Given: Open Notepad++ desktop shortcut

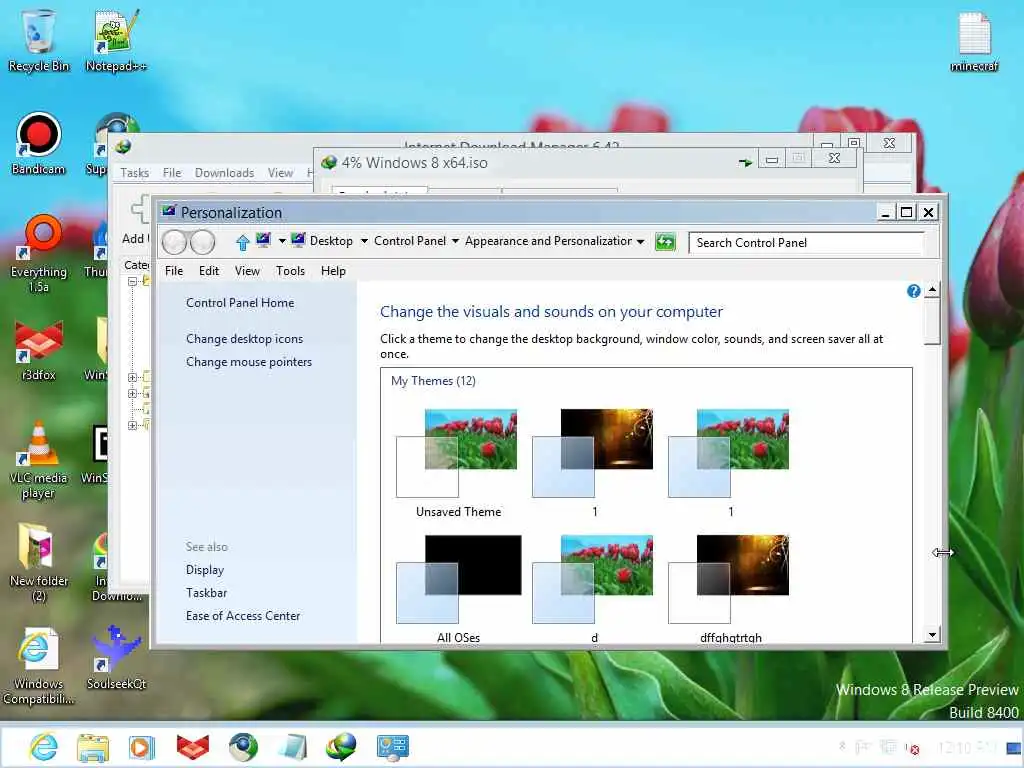Looking at the screenshot, I should tap(116, 39).
